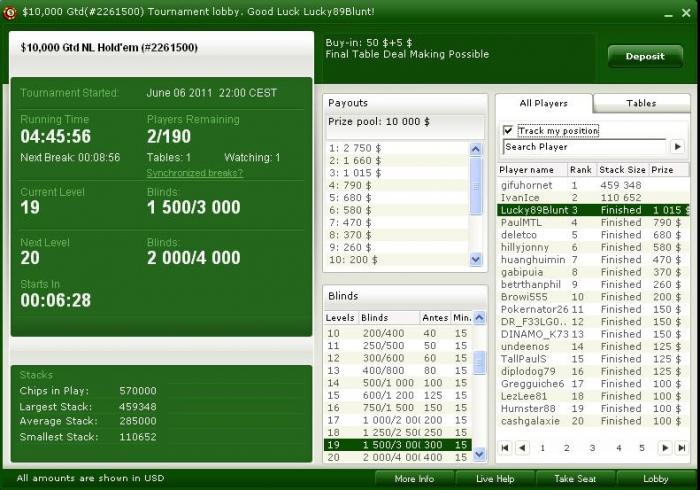Open Live Help
Viewport: 700px width, 490px height.
tap(495, 479)
